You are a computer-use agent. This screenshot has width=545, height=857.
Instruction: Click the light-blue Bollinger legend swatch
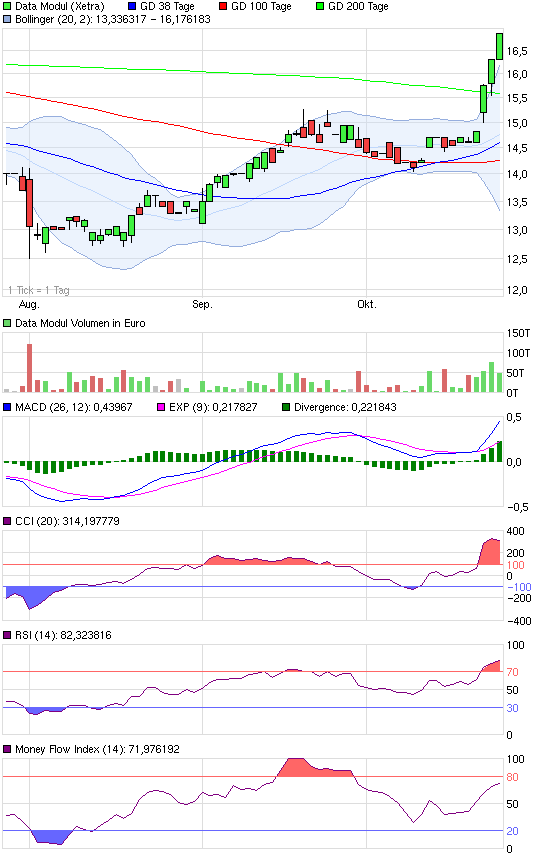[x=7, y=19]
